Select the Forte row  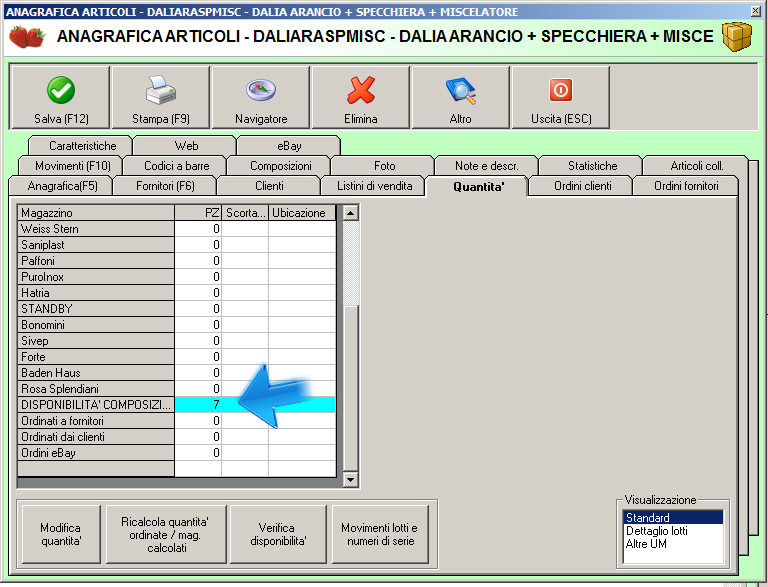177,357
